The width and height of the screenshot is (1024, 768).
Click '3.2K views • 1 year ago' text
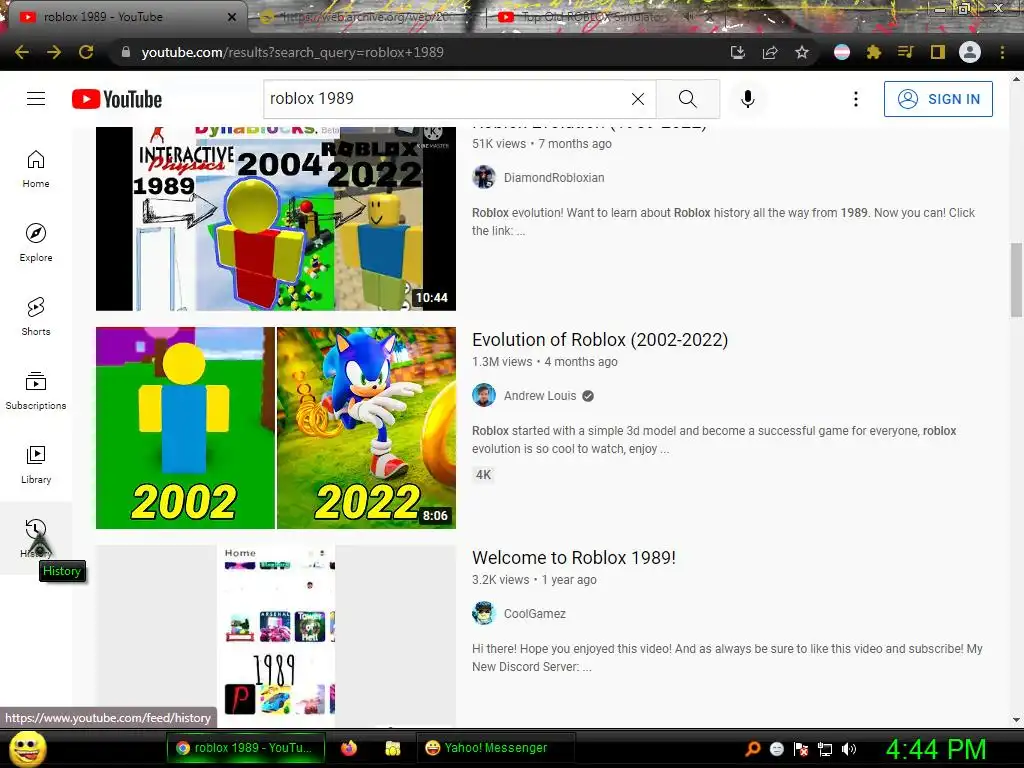pyautogui.click(x=534, y=580)
